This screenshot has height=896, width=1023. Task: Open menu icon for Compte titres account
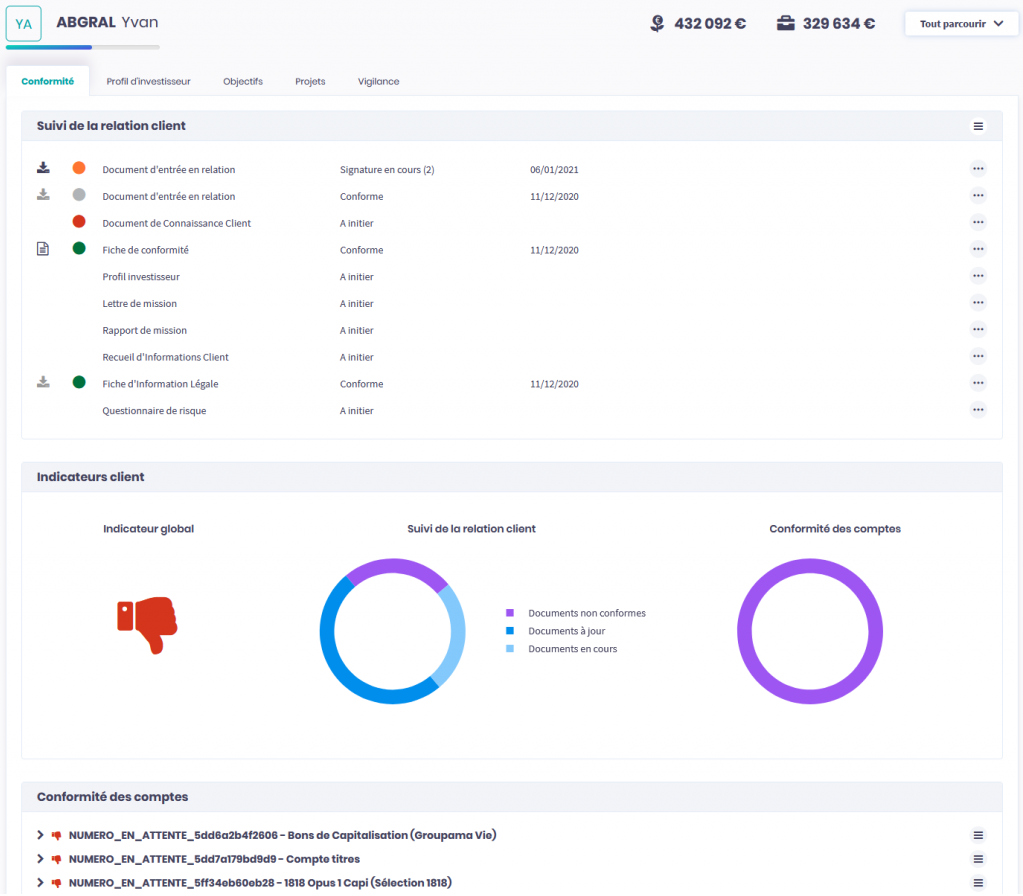(x=978, y=859)
